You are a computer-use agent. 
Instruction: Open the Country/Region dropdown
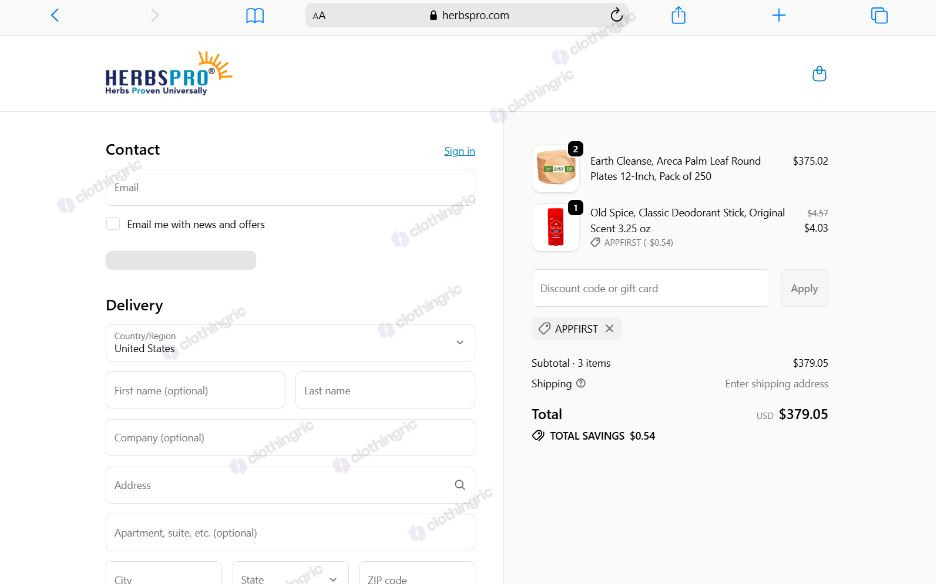pyautogui.click(x=290, y=343)
